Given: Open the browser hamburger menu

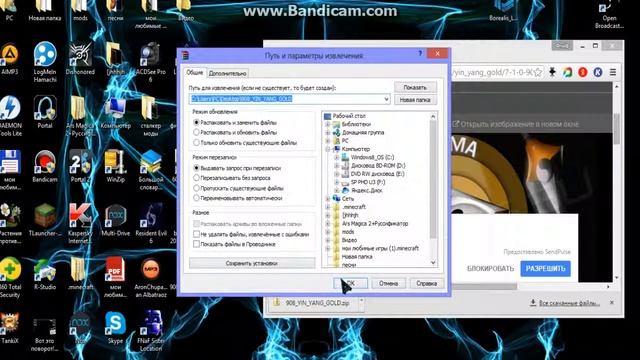Looking at the screenshot, I should pos(613,72).
